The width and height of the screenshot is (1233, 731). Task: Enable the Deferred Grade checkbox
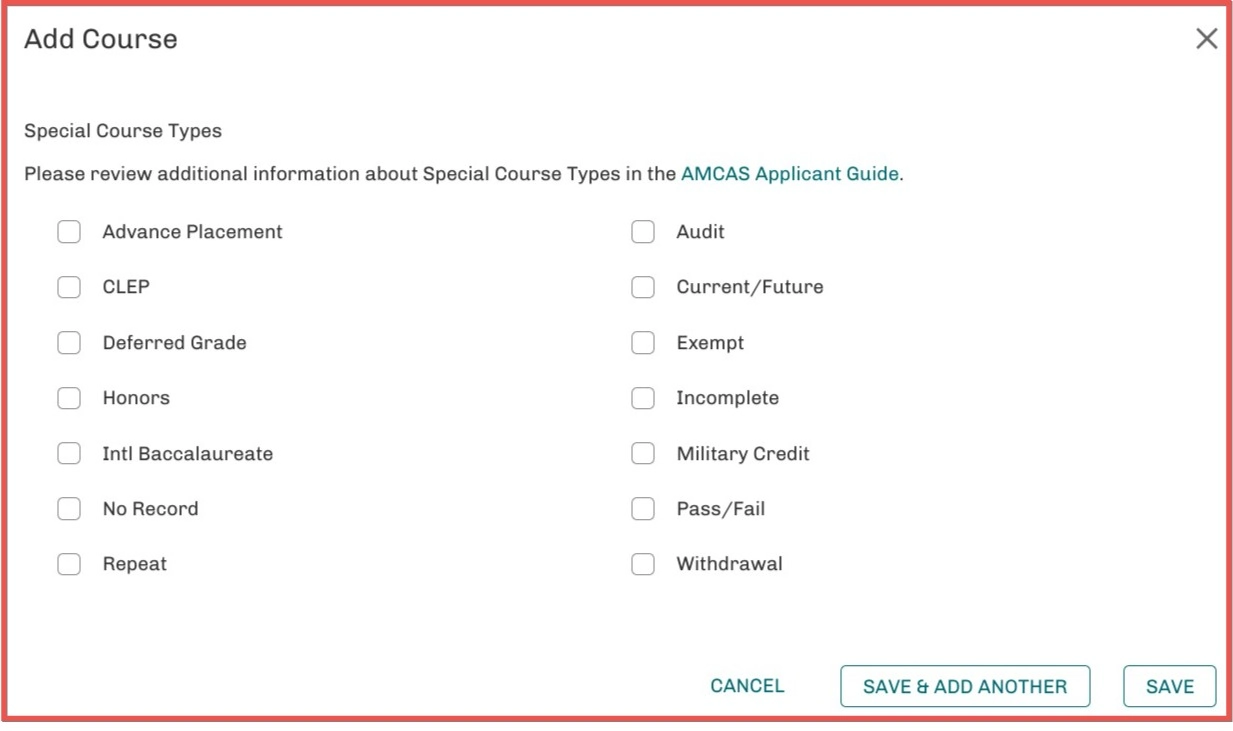point(68,342)
